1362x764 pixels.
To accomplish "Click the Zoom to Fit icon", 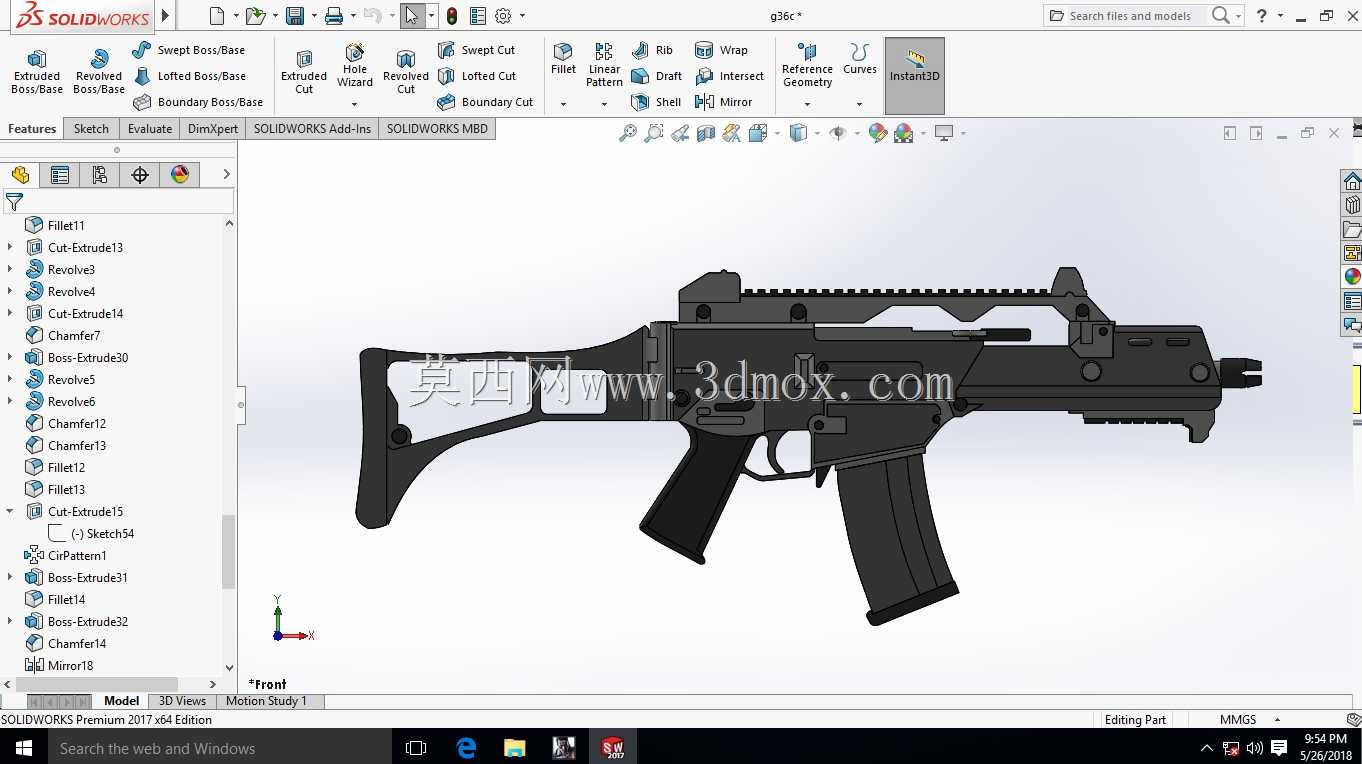I will [x=628, y=133].
